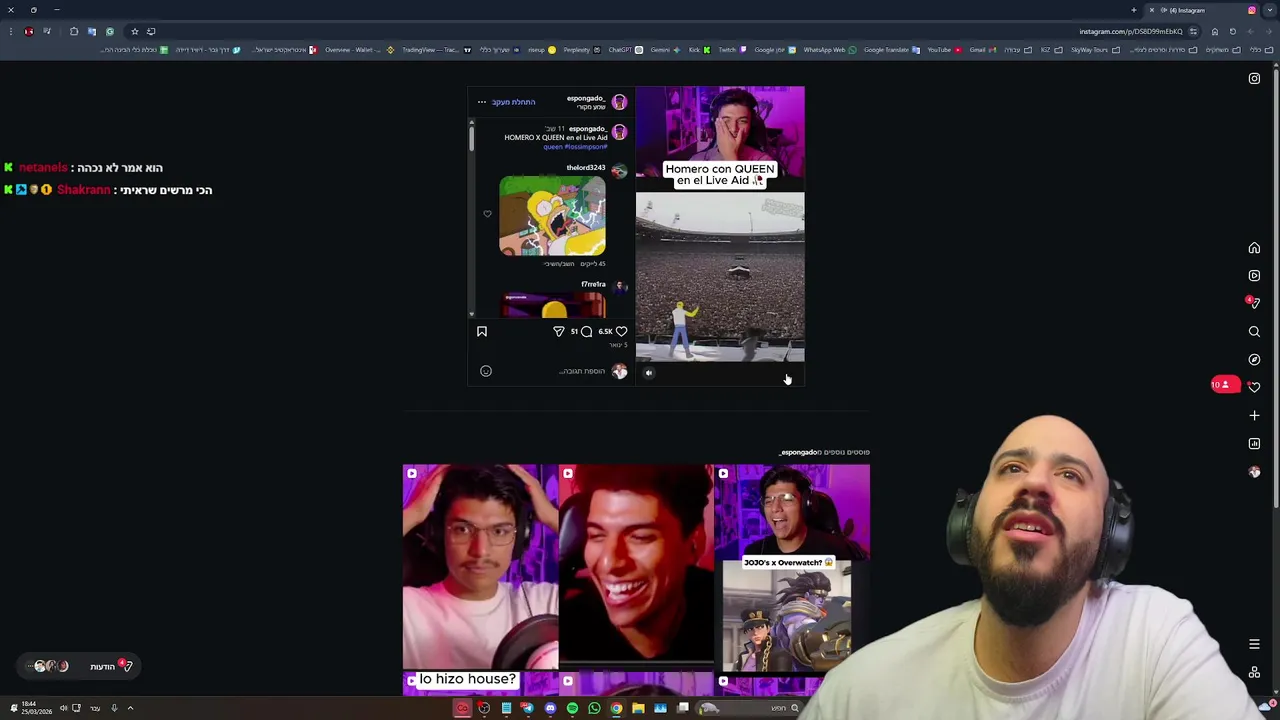1280x720 pixels.
Task: Open the Messages pill at bottom left
Action: (x=81, y=666)
